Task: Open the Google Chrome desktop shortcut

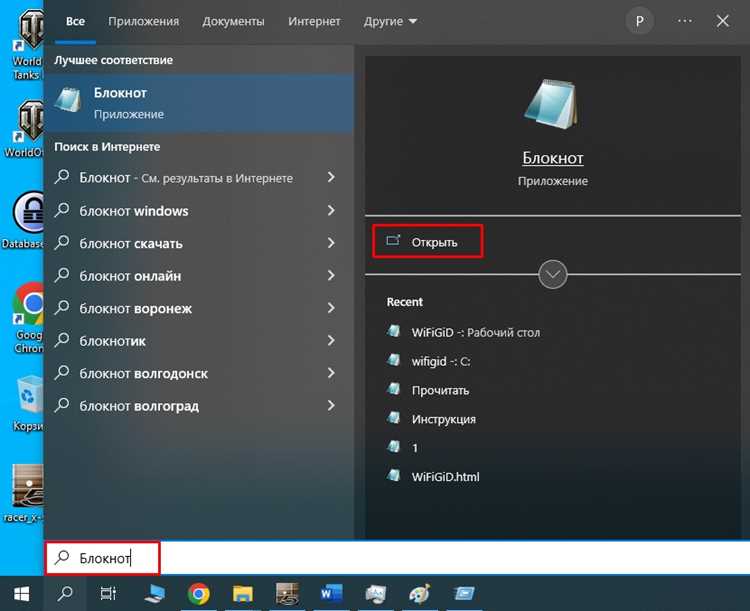Action: [29, 317]
